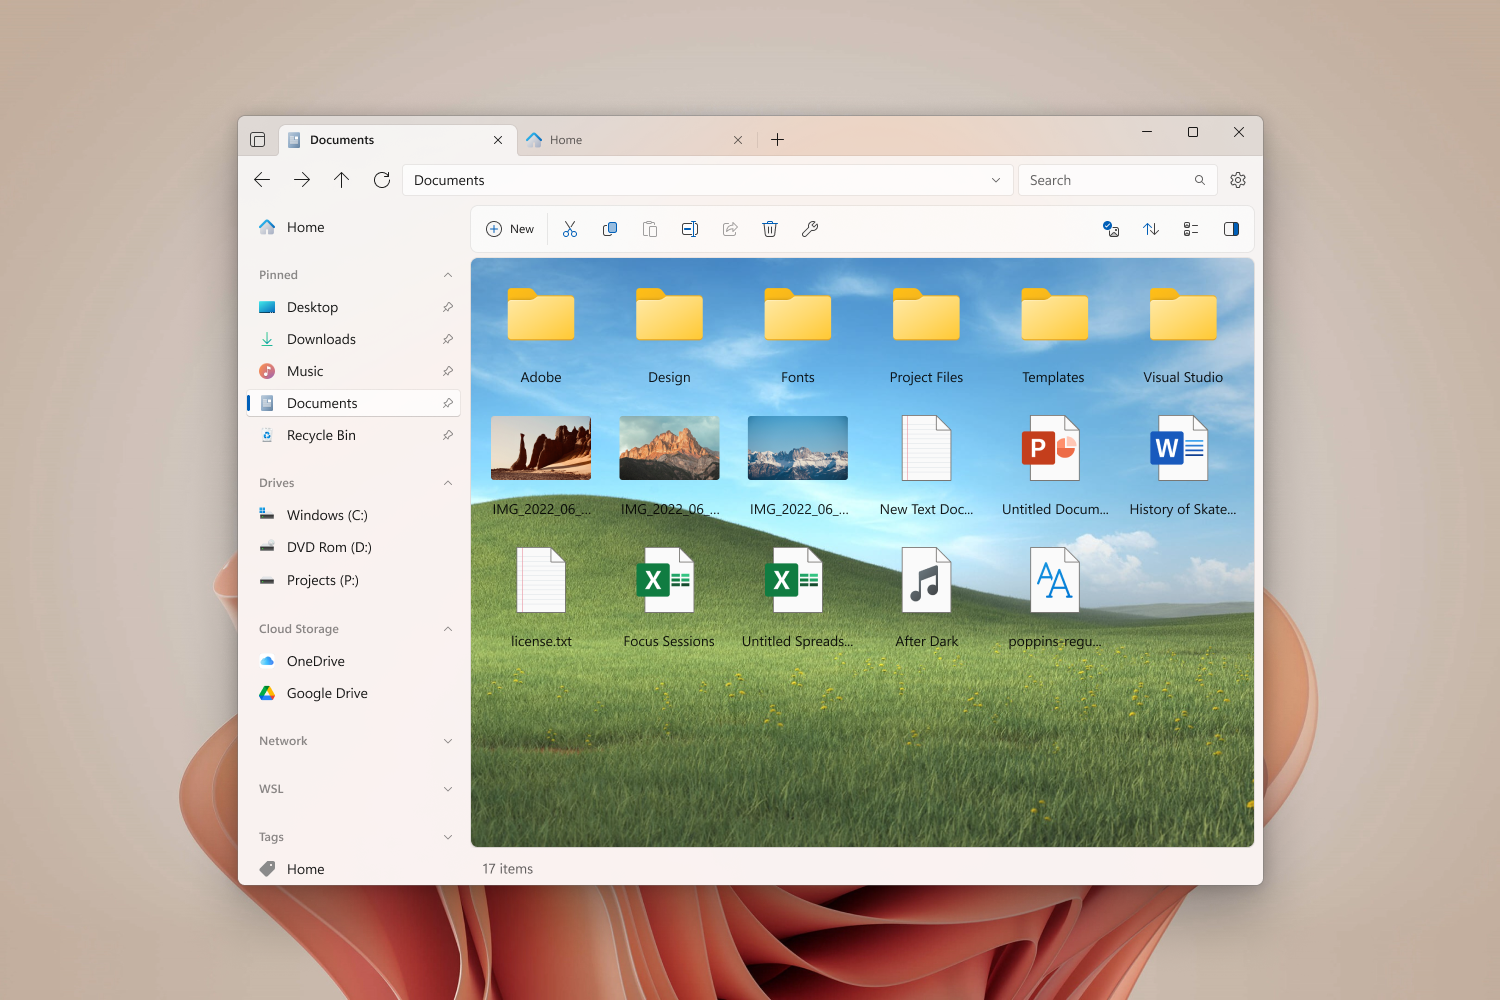Image resolution: width=1500 pixels, height=1000 pixels.
Task: Open Properties via the wrench icon
Action: 810,228
